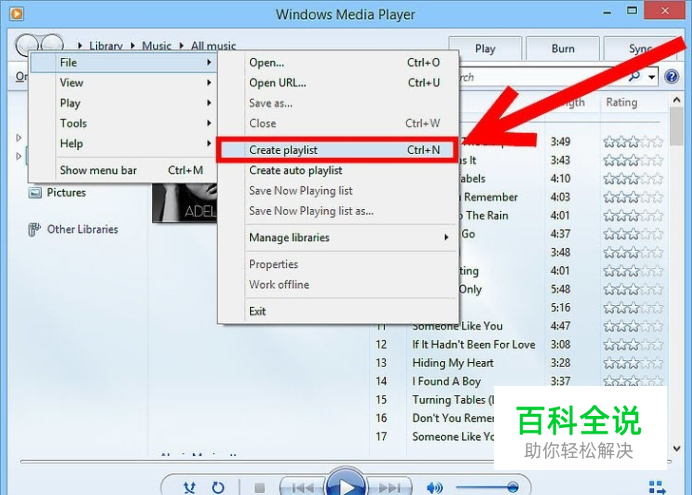The height and width of the screenshot is (495, 692).
Task: Toggle shuffle mode
Action: [x=189, y=488]
